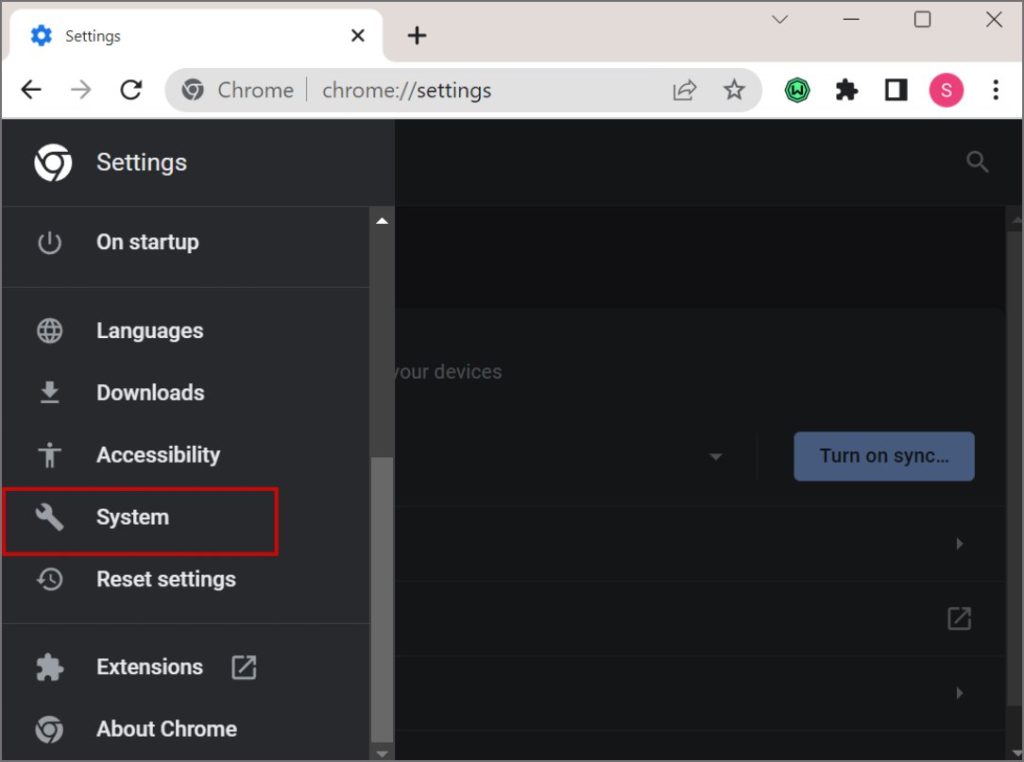Reload the Settings page
The width and height of the screenshot is (1024, 762).
click(x=131, y=89)
